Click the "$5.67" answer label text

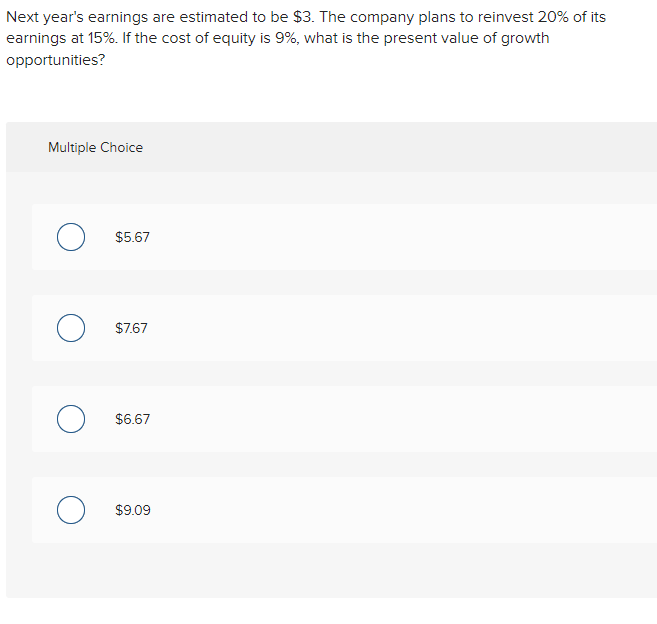(x=132, y=237)
